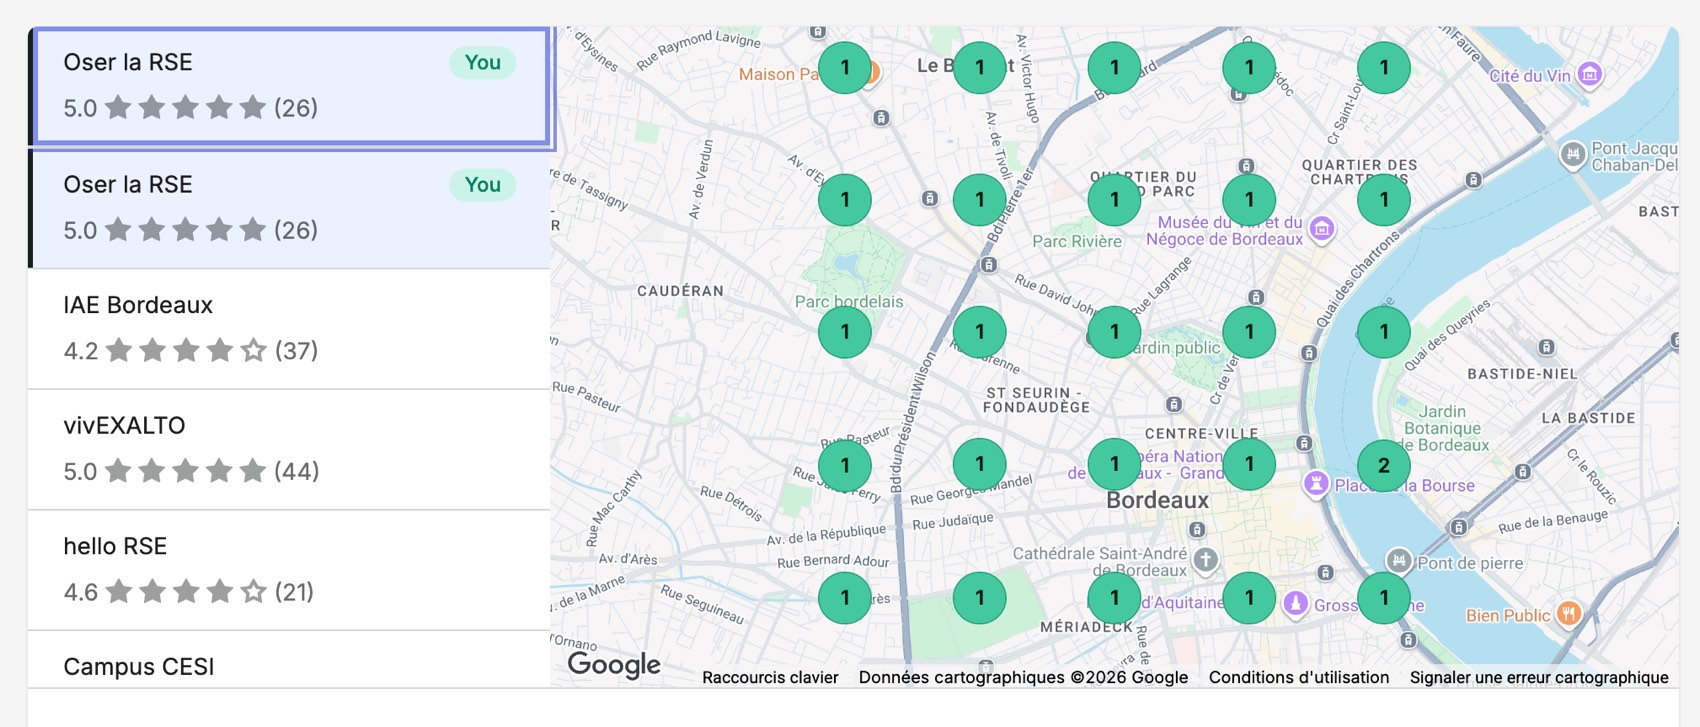Click the green marker on Jardin public
This screenshot has width=1700, height=727.
coord(1115,332)
